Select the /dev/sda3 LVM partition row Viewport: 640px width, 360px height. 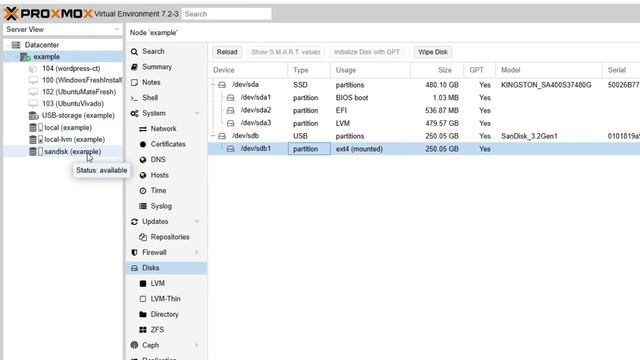click(x=424, y=123)
